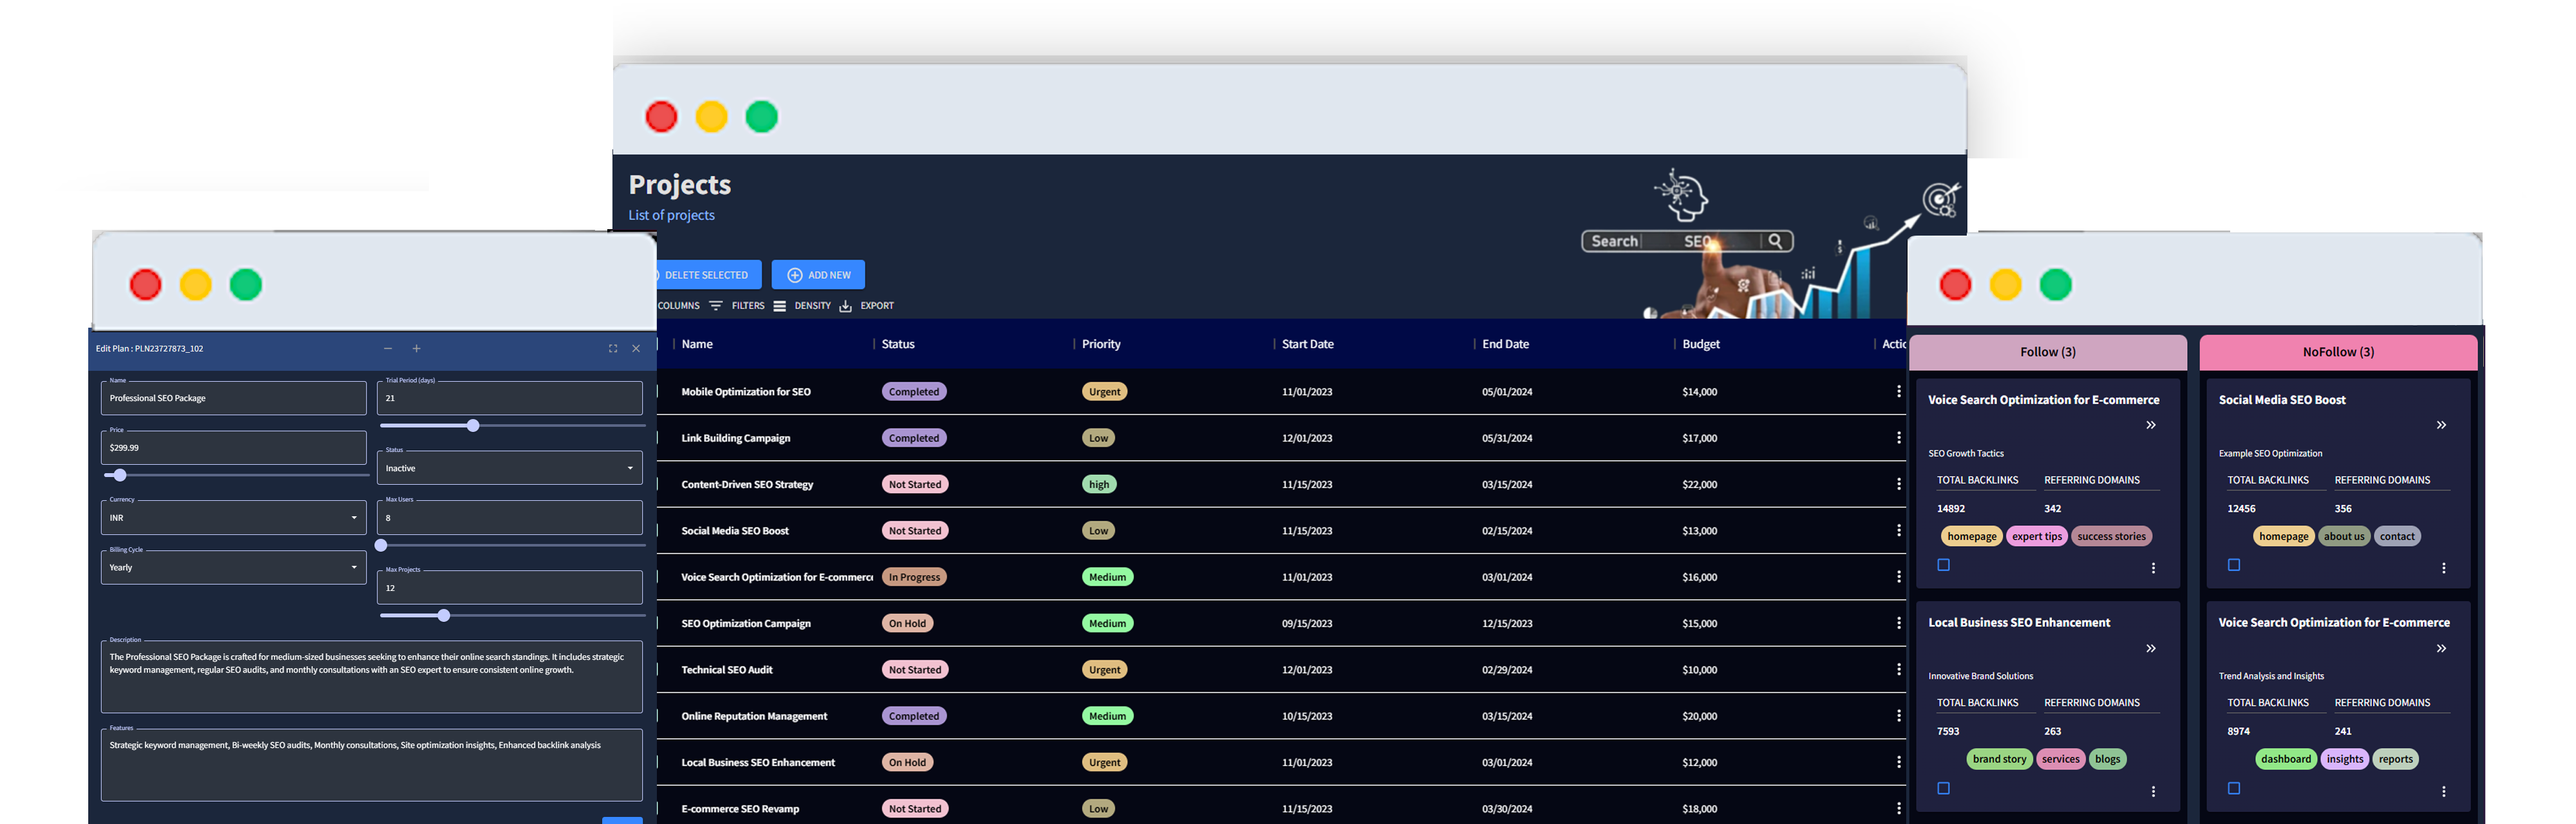Open row actions for Online Reputation Management
The image size is (2576, 824).
[x=1898, y=716]
